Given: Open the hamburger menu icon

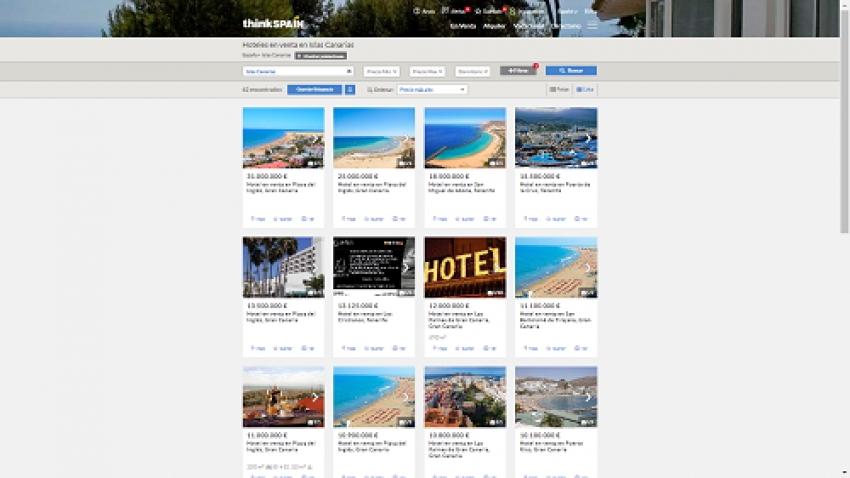Looking at the screenshot, I should (x=592, y=25).
